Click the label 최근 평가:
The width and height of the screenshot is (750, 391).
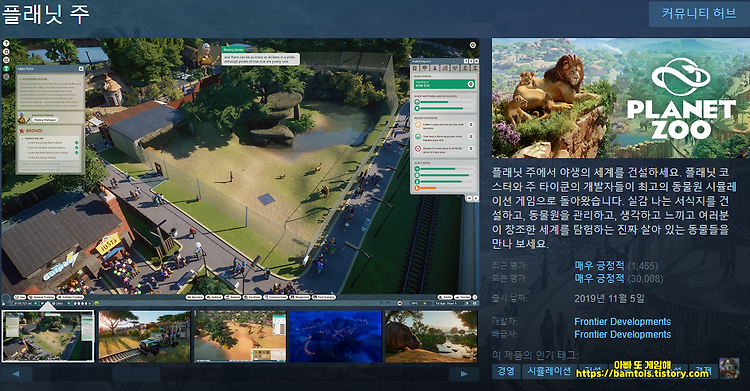tap(509, 266)
